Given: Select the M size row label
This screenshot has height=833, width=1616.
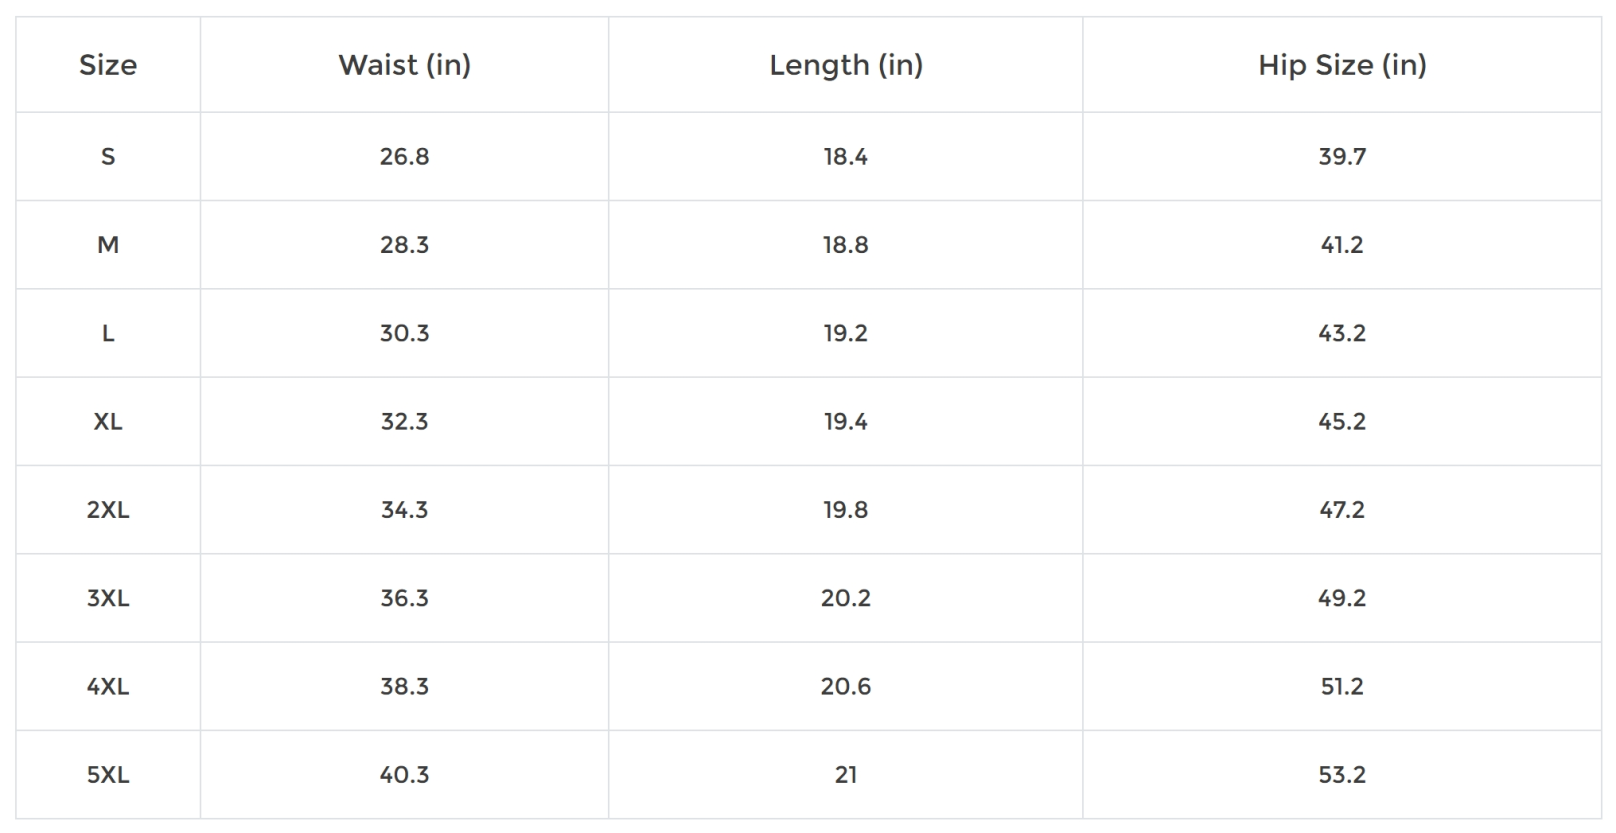Looking at the screenshot, I should [108, 245].
